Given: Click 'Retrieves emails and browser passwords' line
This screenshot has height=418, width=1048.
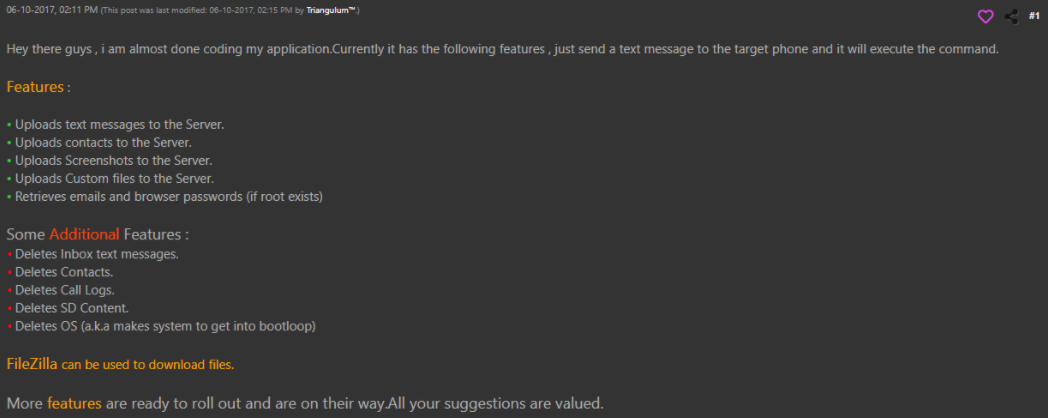Looking at the screenshot, I should coord(169,196).
